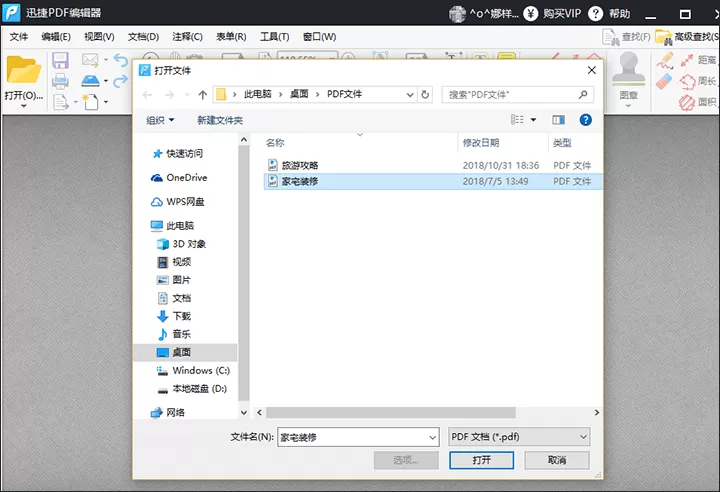The width and height of the screenshot is (720, 492).
Task: Click the Save floppy disk icon
Action: pos(60,61)
